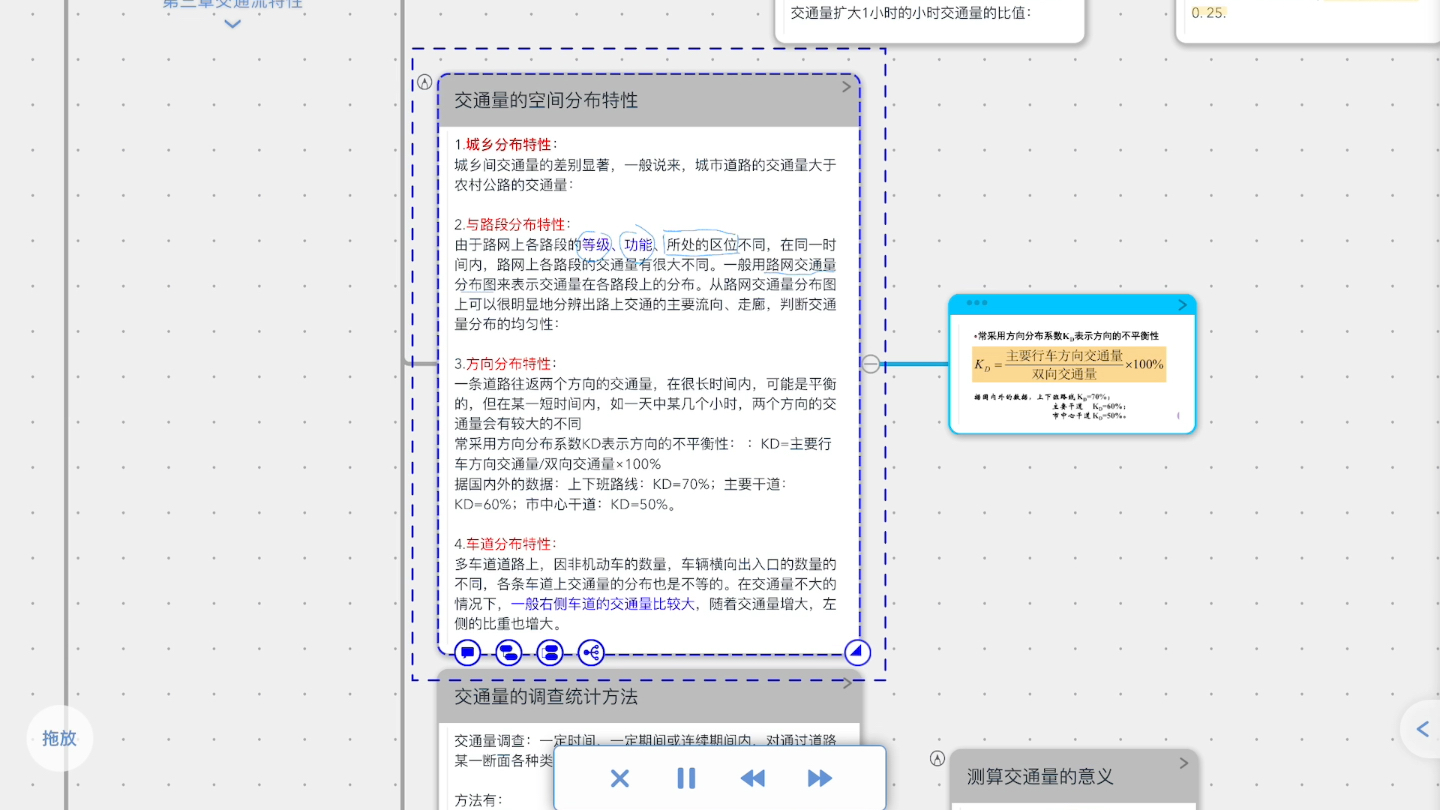Click the add child node icon
The height and width of the screenshot is (810, 1440).
click(x=508, y=653)
